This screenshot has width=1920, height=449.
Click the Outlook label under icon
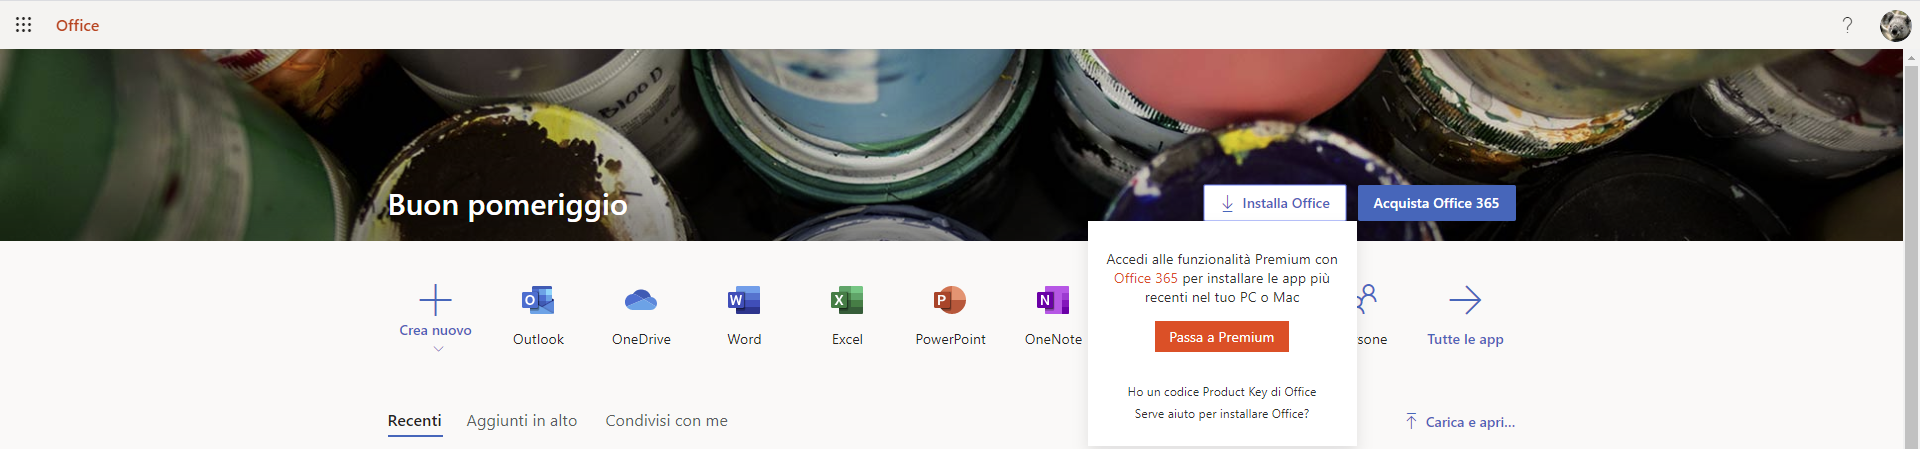pyautogui.click(x=538, y=339)
